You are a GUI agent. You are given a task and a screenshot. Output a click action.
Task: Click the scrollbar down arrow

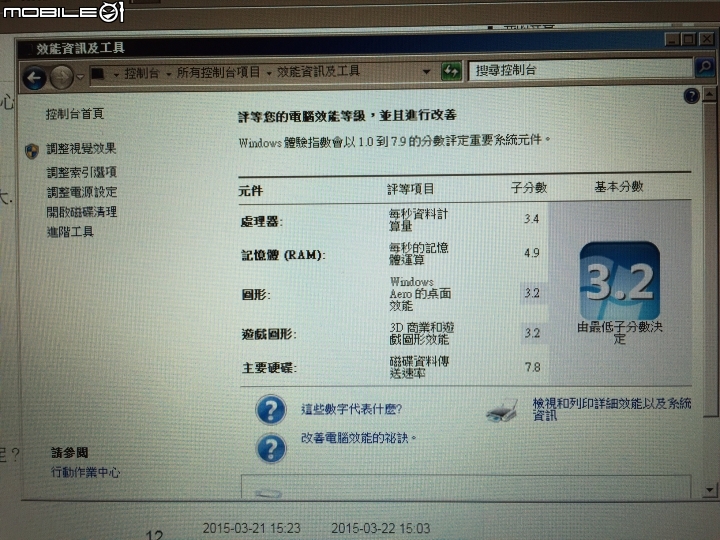tap(710, 489)
